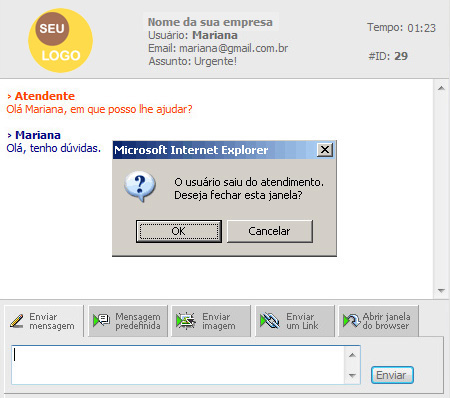Click the Mariana sender name in chat
Screen dimensions: 450x398
[38, 135]
